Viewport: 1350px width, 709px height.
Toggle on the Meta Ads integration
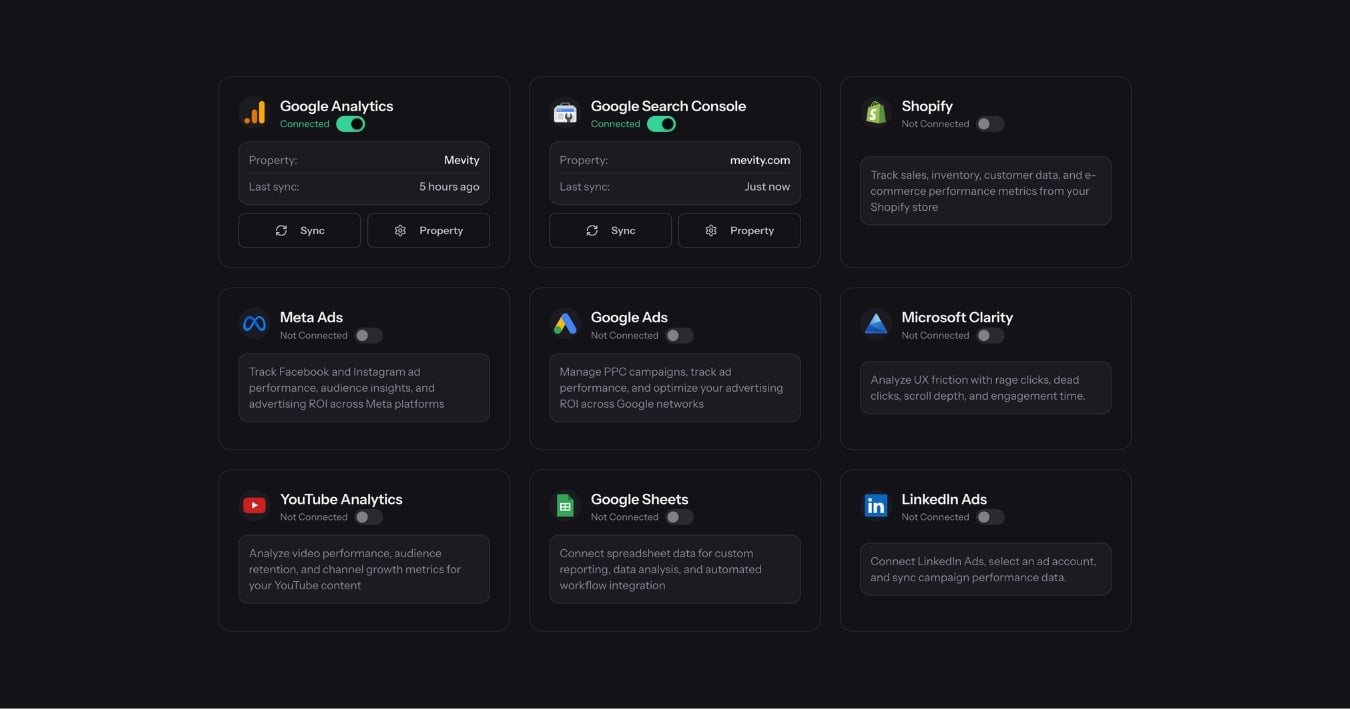[x=368, y=336]
